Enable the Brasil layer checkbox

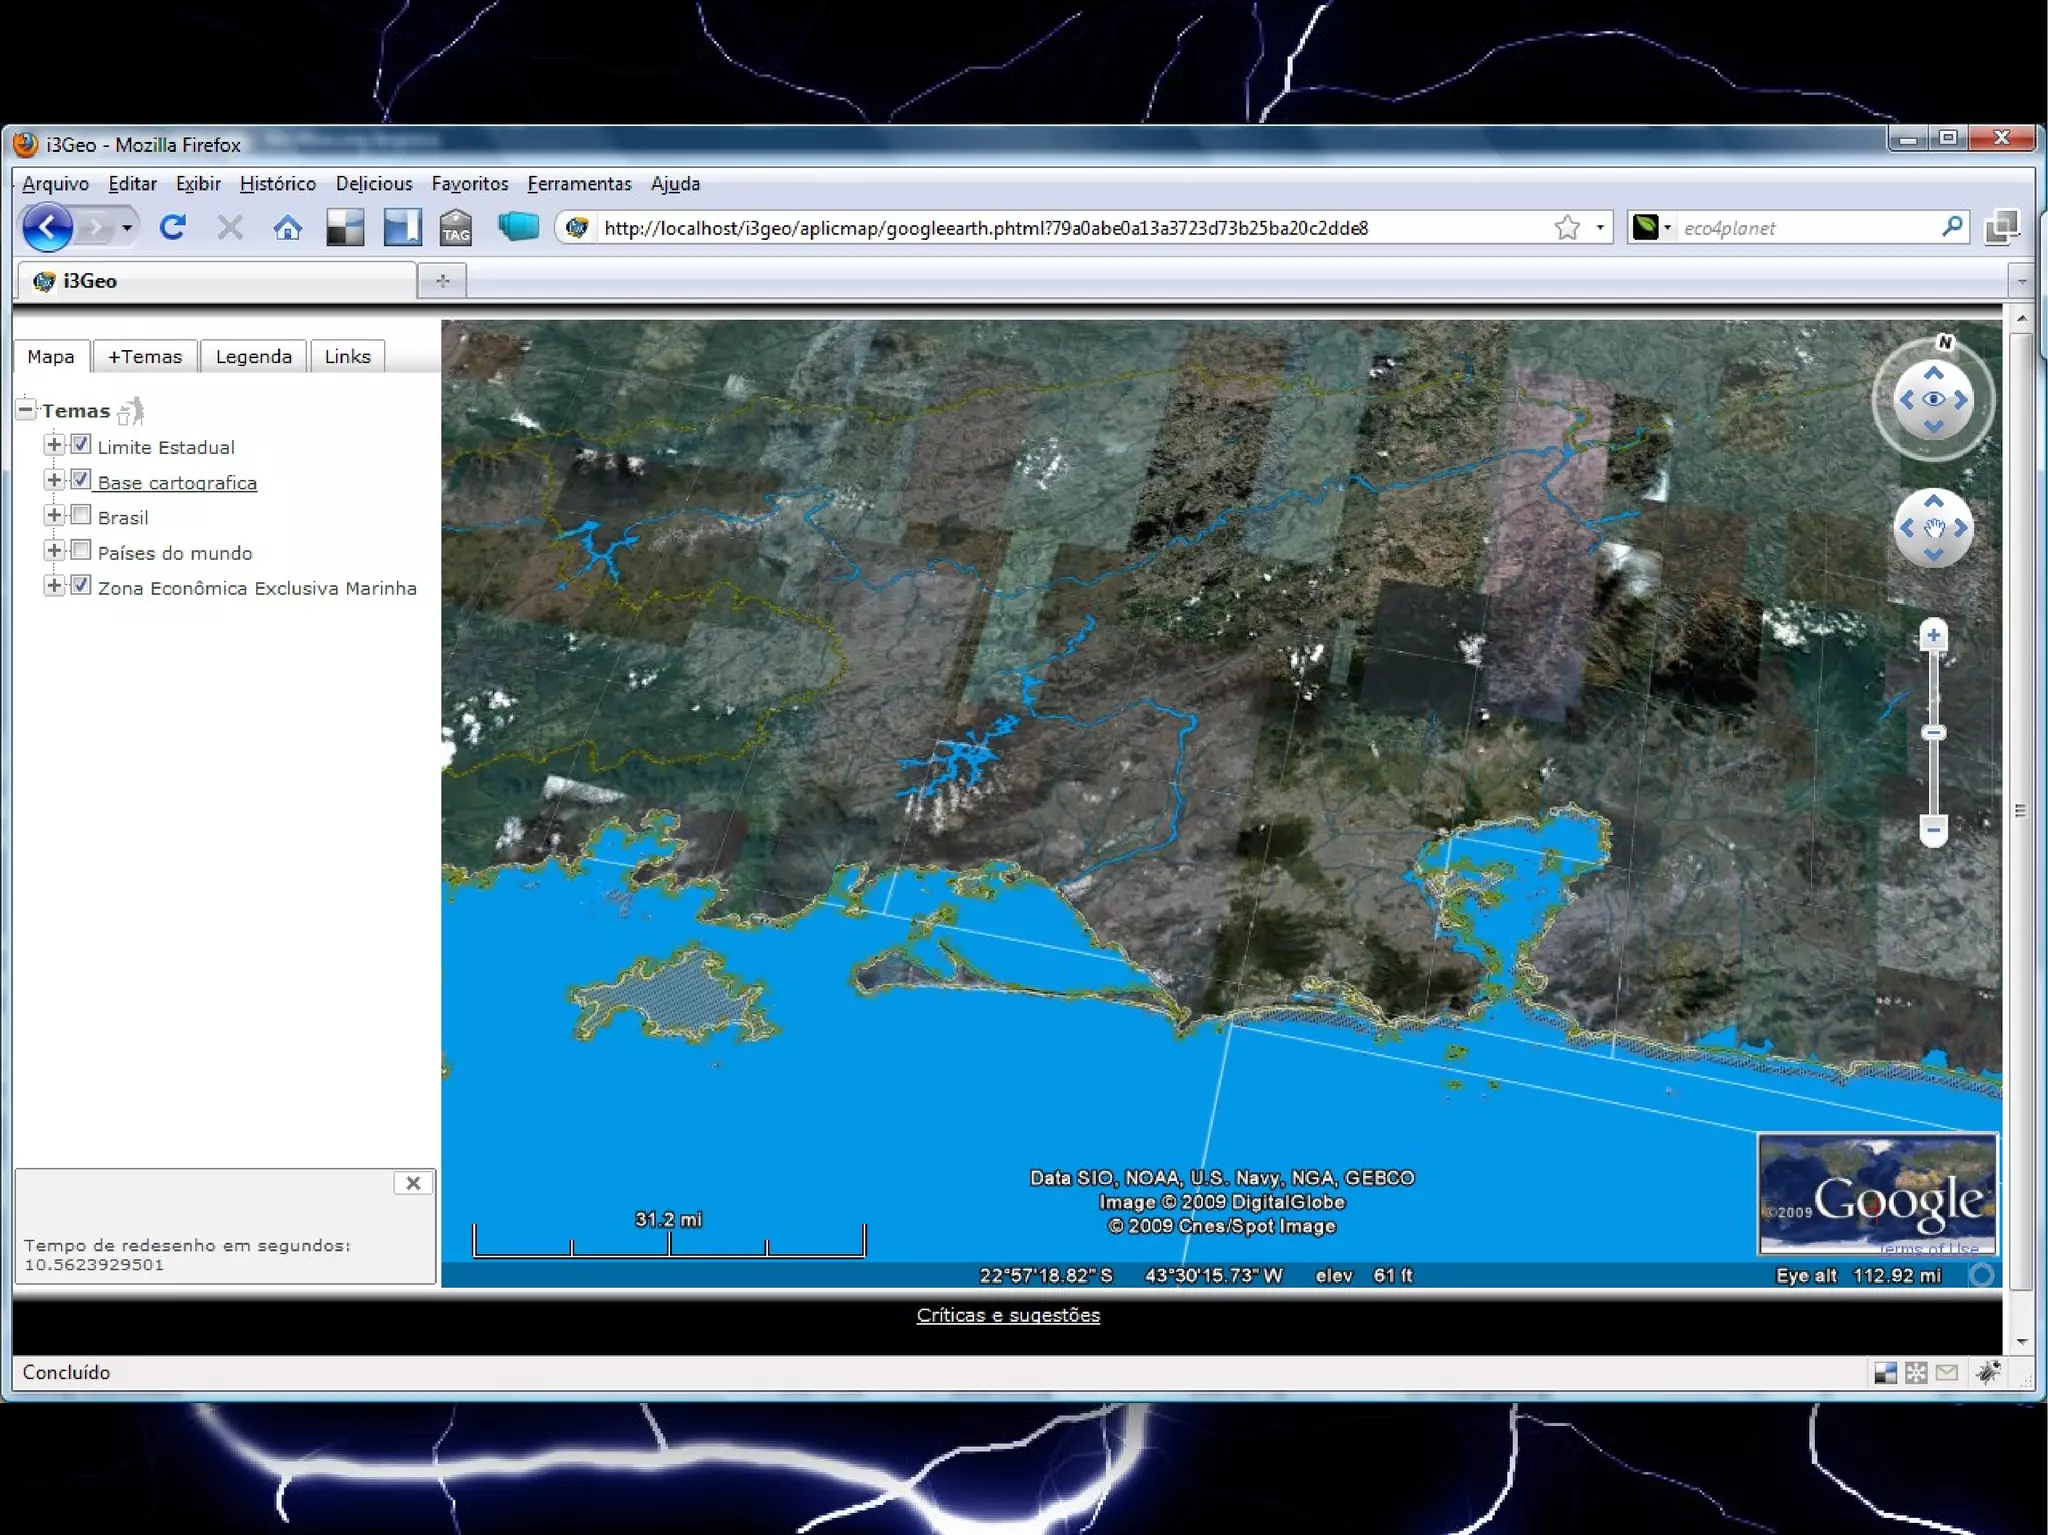point(81,516)
